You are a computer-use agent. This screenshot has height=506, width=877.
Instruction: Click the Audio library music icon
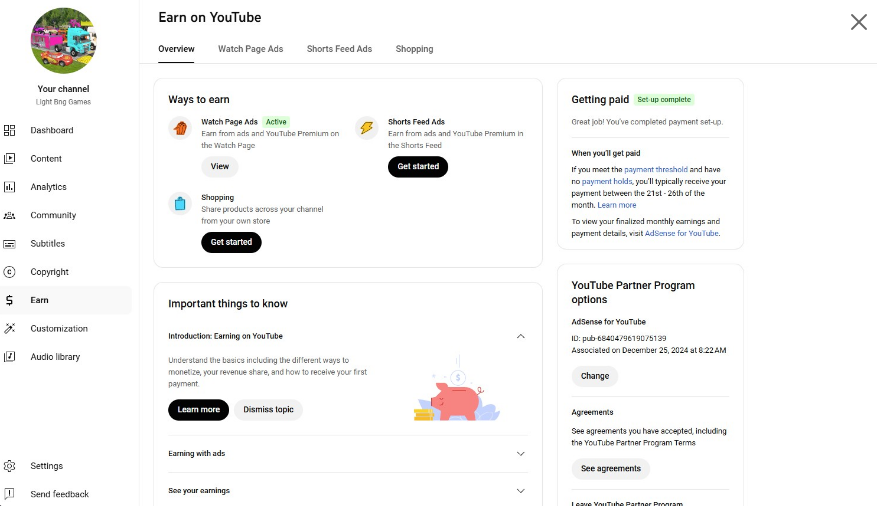coord(10,357)
